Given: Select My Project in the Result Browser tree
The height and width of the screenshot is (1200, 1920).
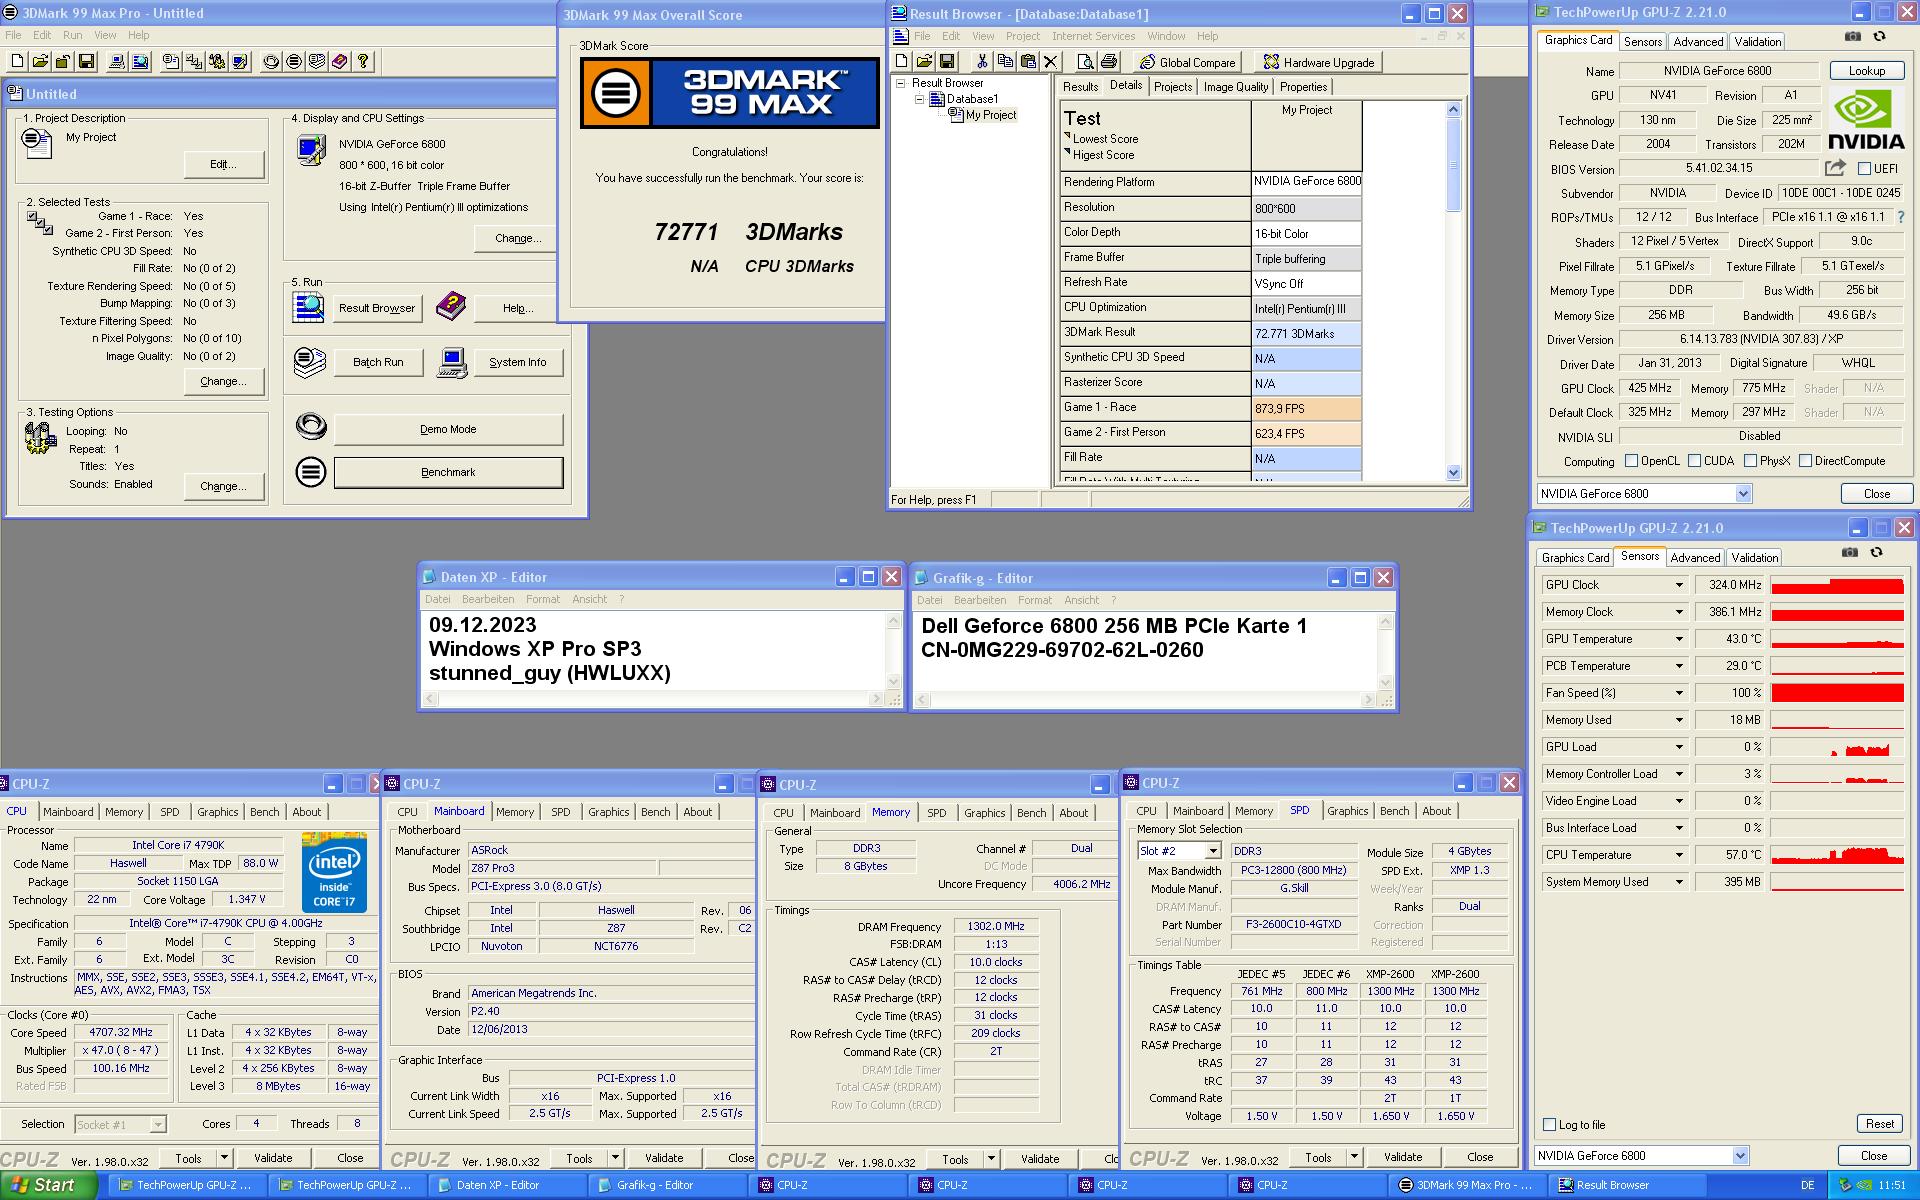Looking at the screenshot, I should (x=990, y=115).
